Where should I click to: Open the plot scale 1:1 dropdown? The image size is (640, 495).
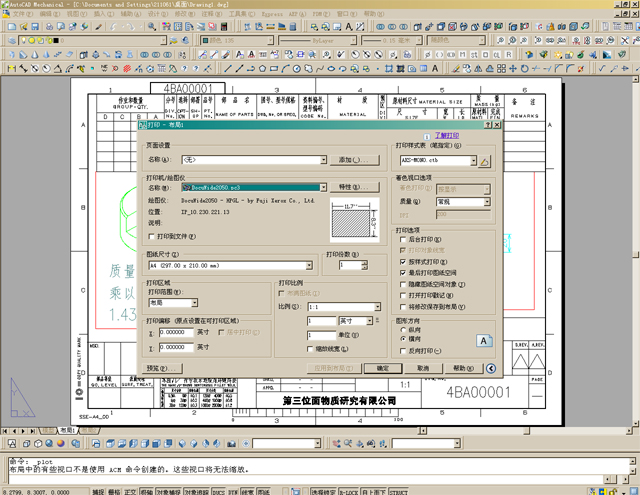tap(378, 306)
